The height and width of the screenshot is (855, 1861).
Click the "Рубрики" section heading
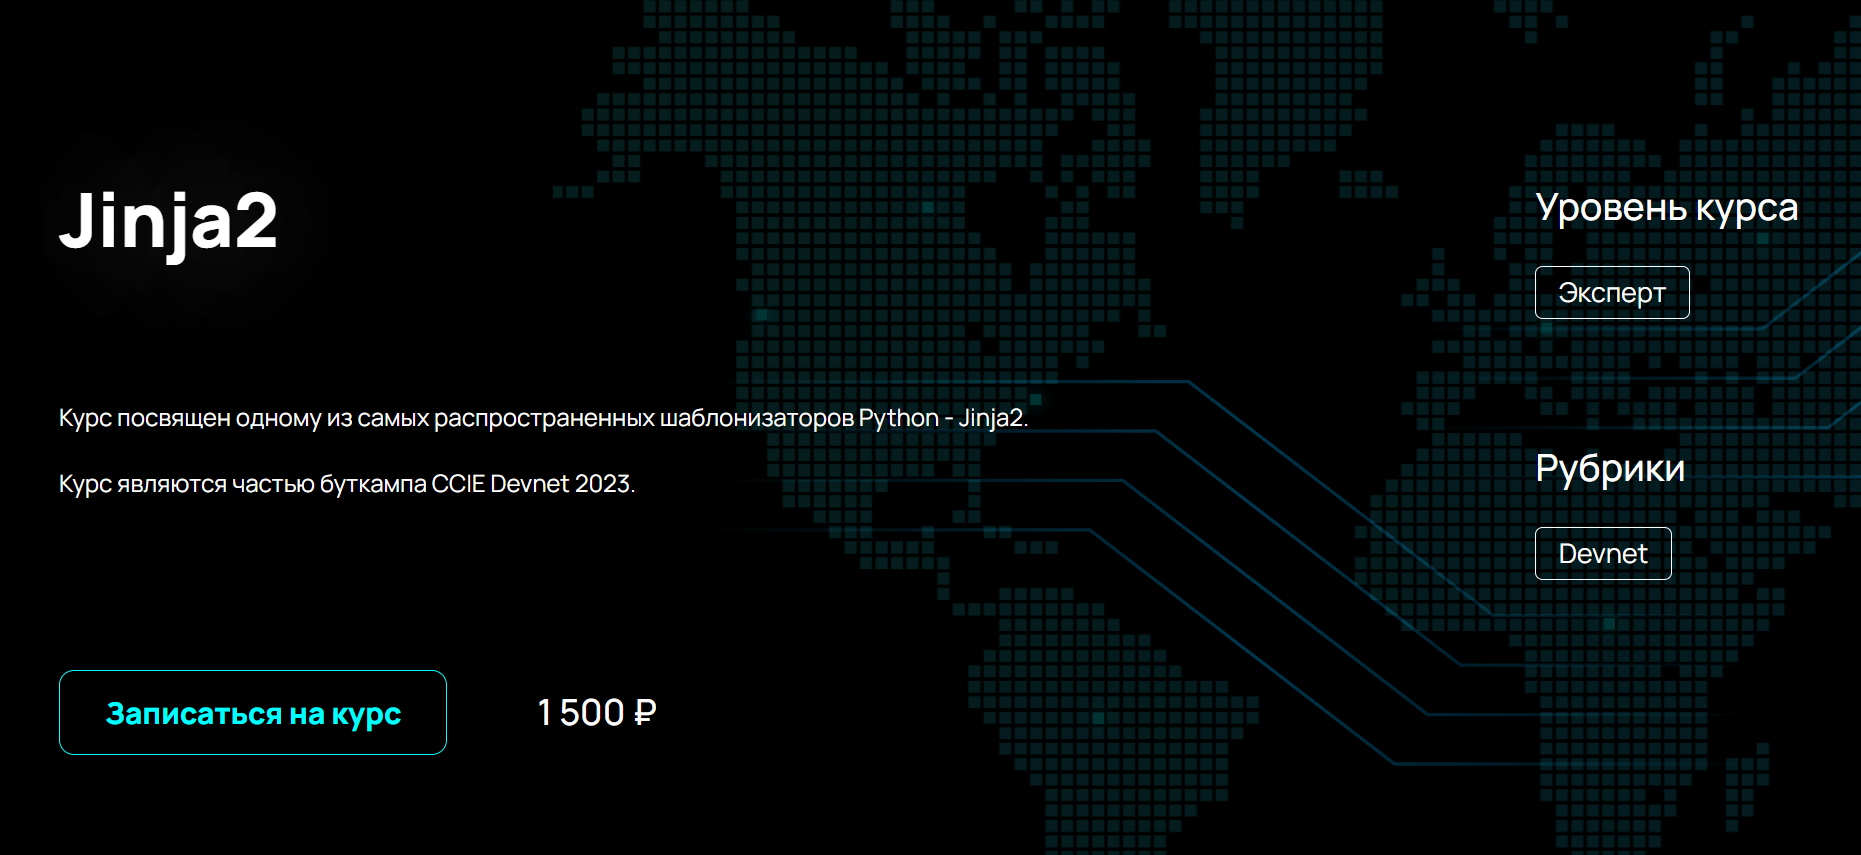point(1609,469)
